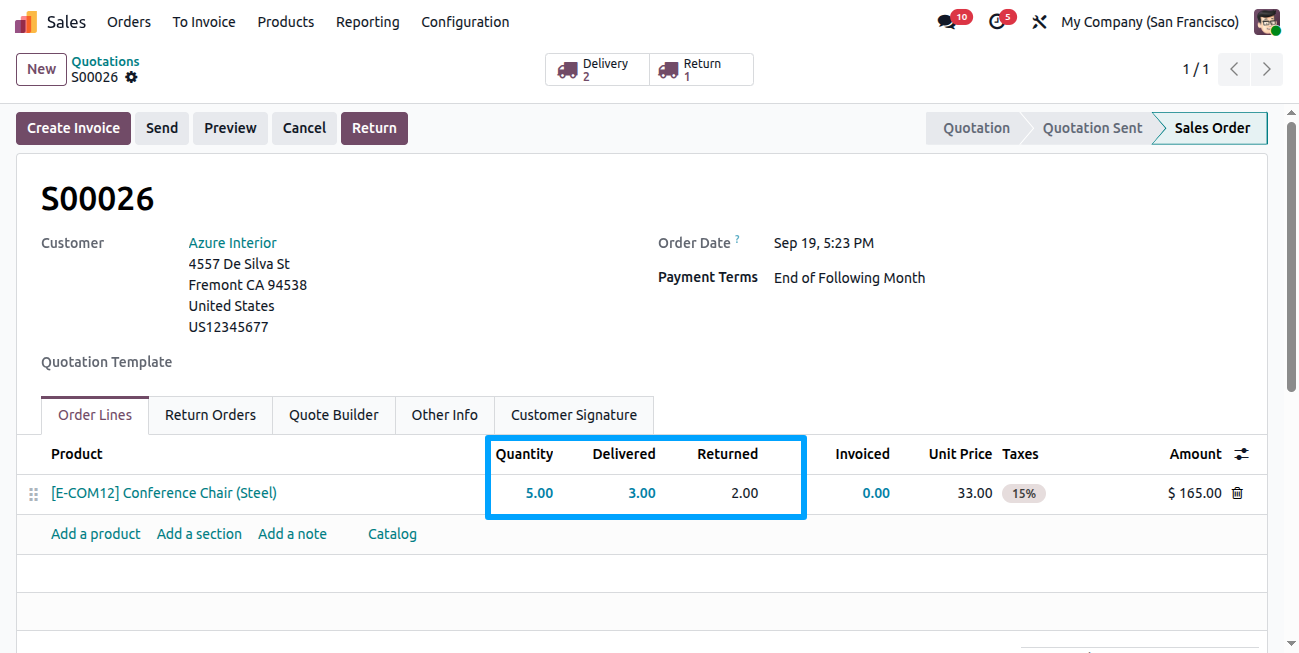Expand the Configuration menu
This screenshot has height=653, width=1299.
(465, 22)
